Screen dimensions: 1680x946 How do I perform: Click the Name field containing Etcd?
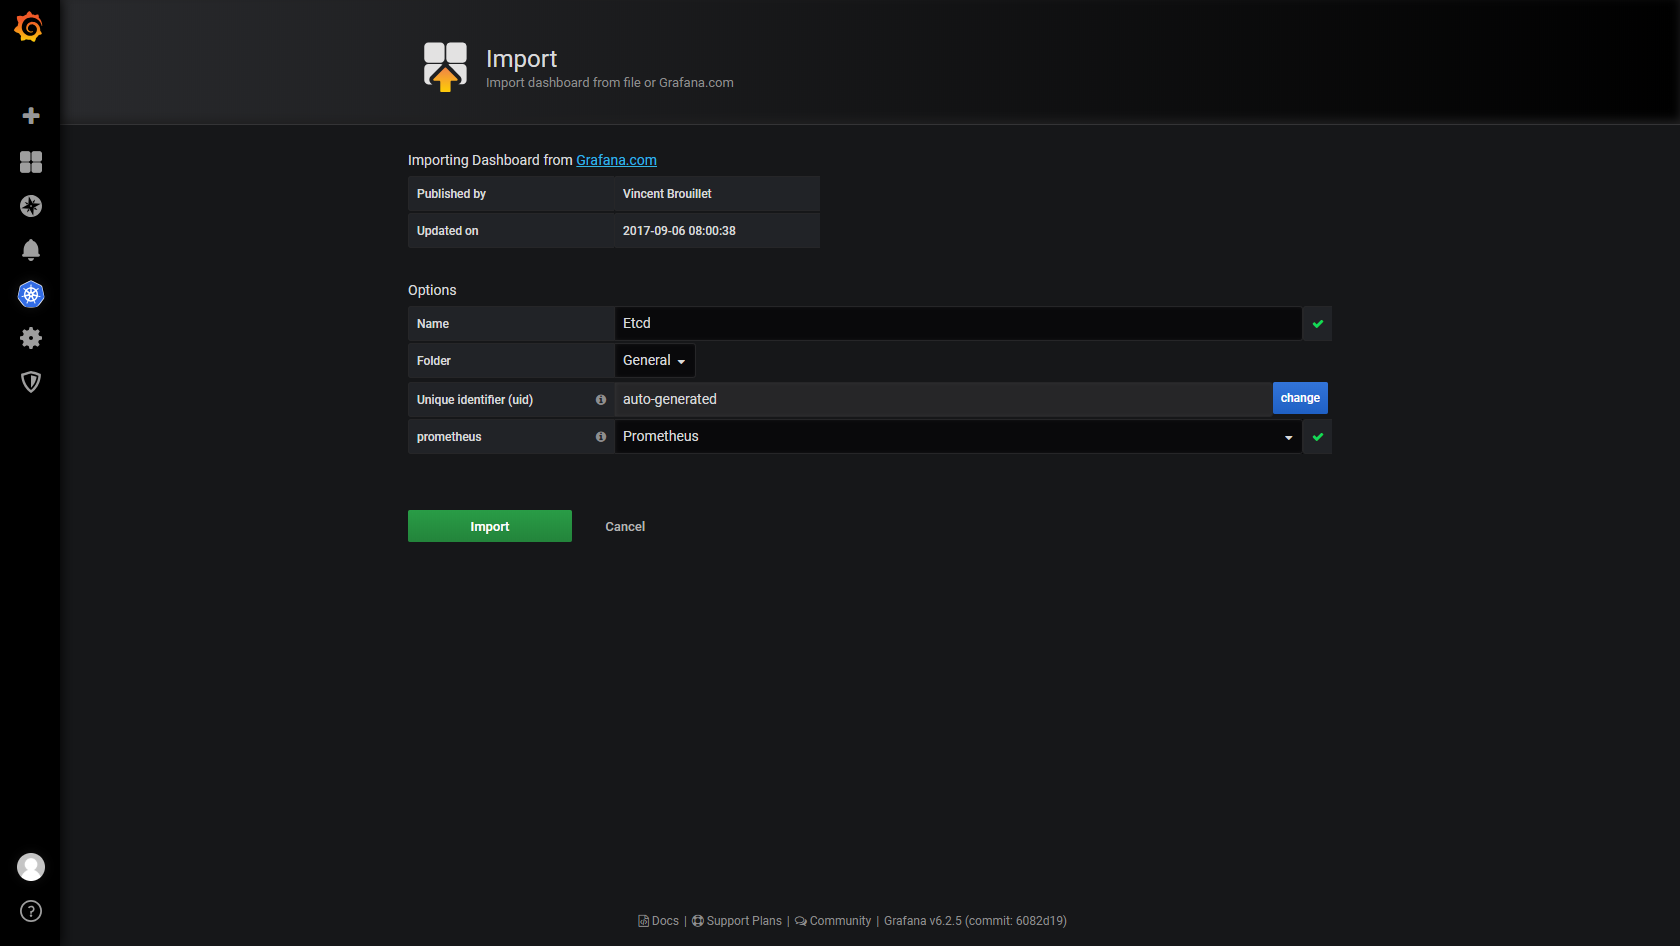tap(958, 324)
